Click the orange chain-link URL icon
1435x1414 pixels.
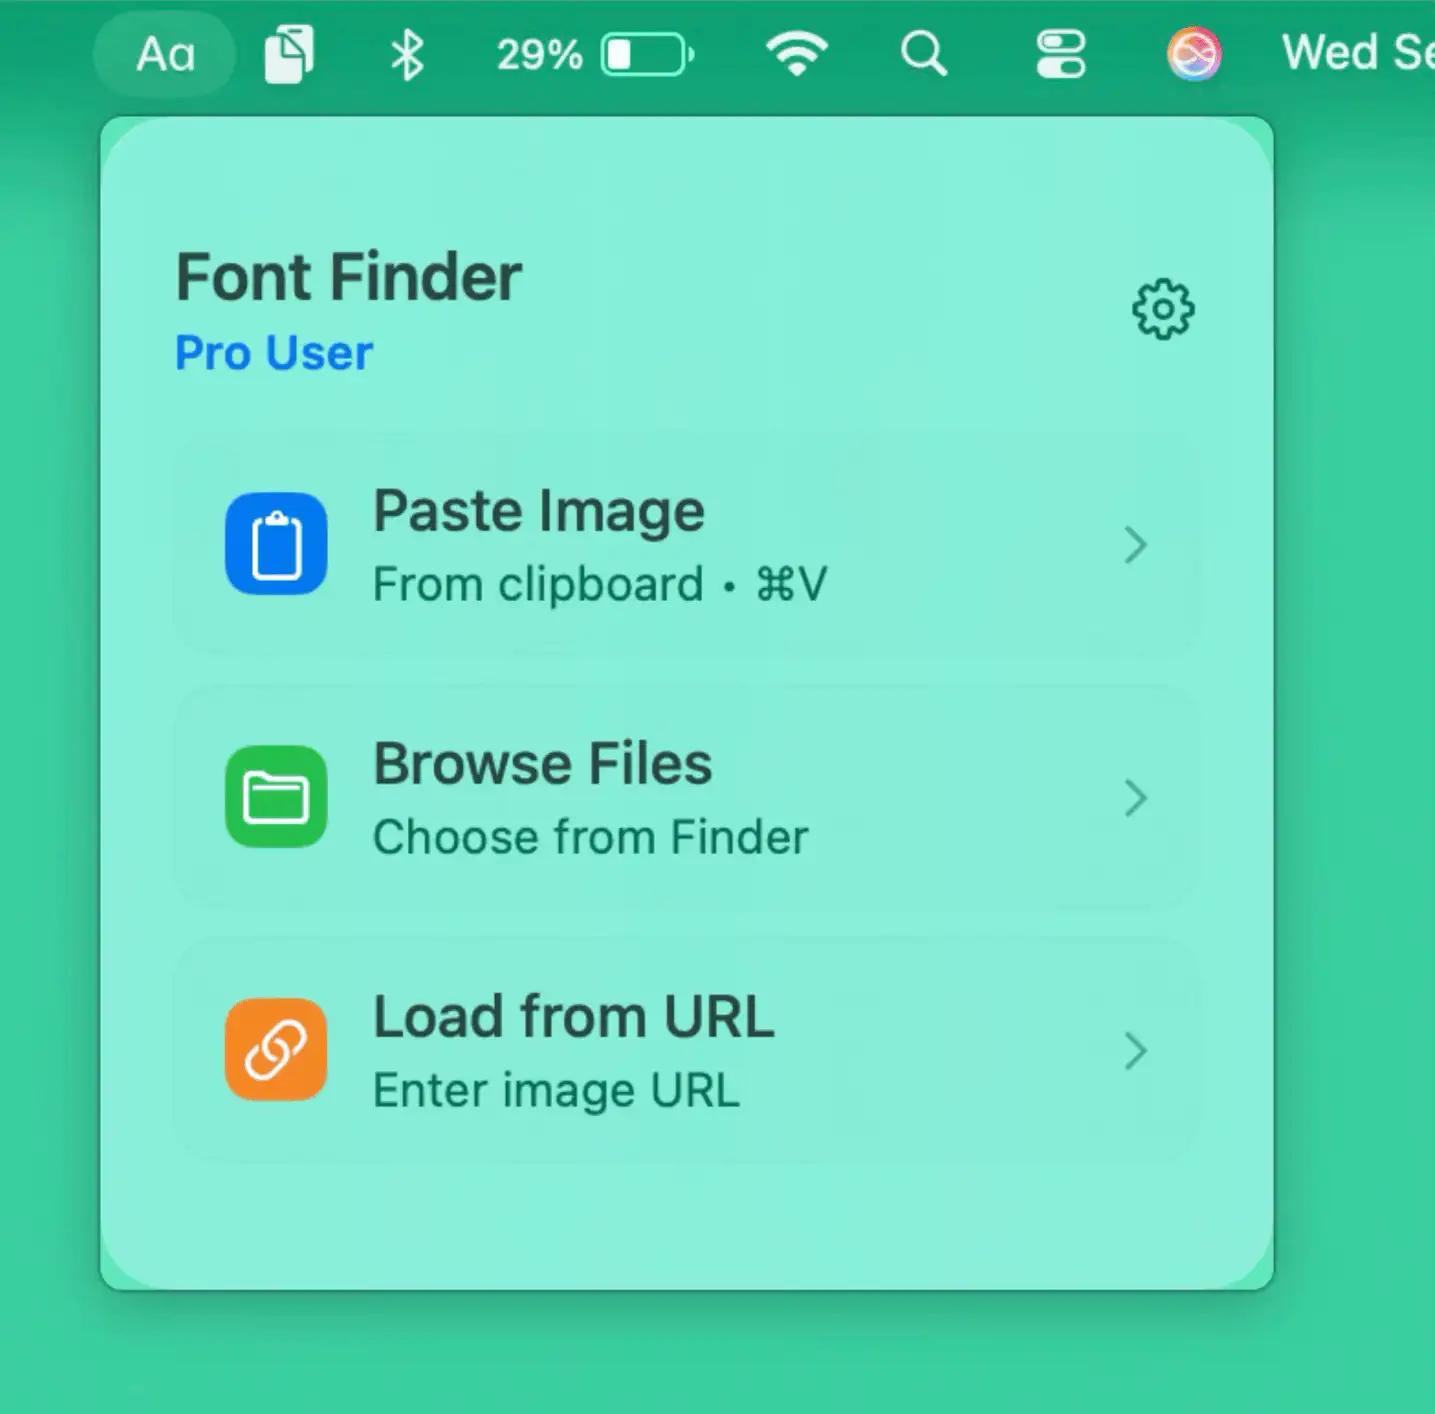[276, 1050]
